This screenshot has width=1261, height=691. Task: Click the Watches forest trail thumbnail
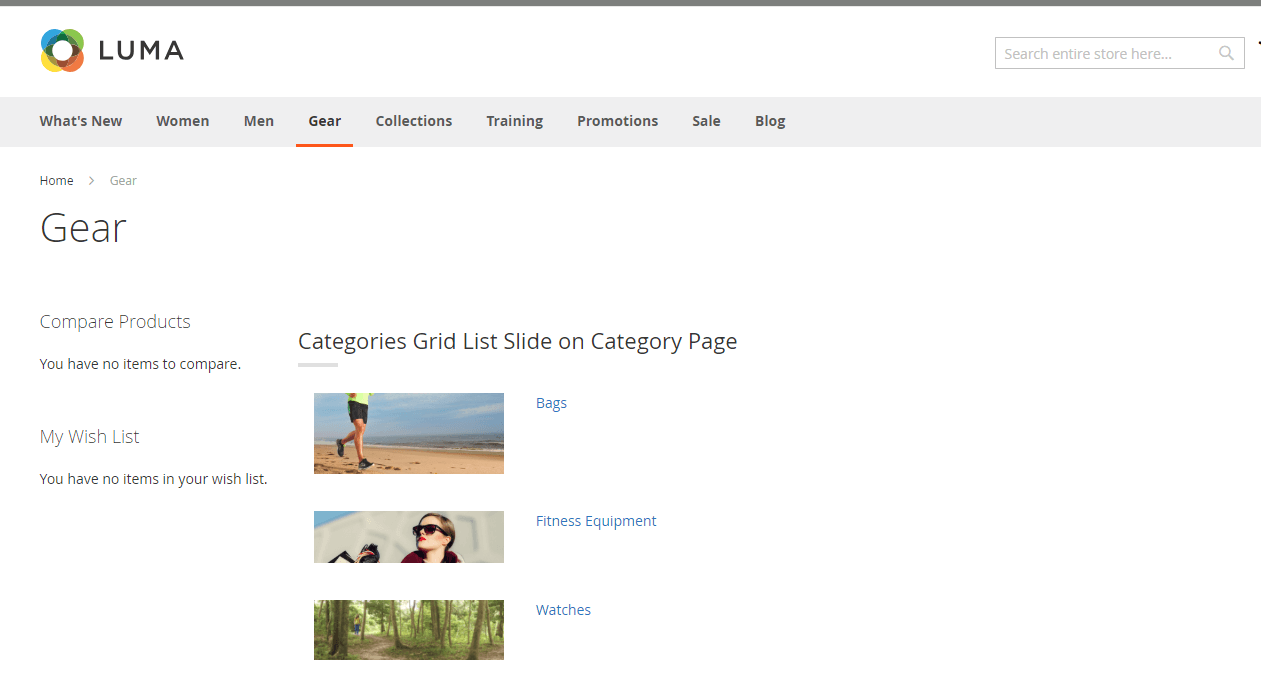coord(409,630)
